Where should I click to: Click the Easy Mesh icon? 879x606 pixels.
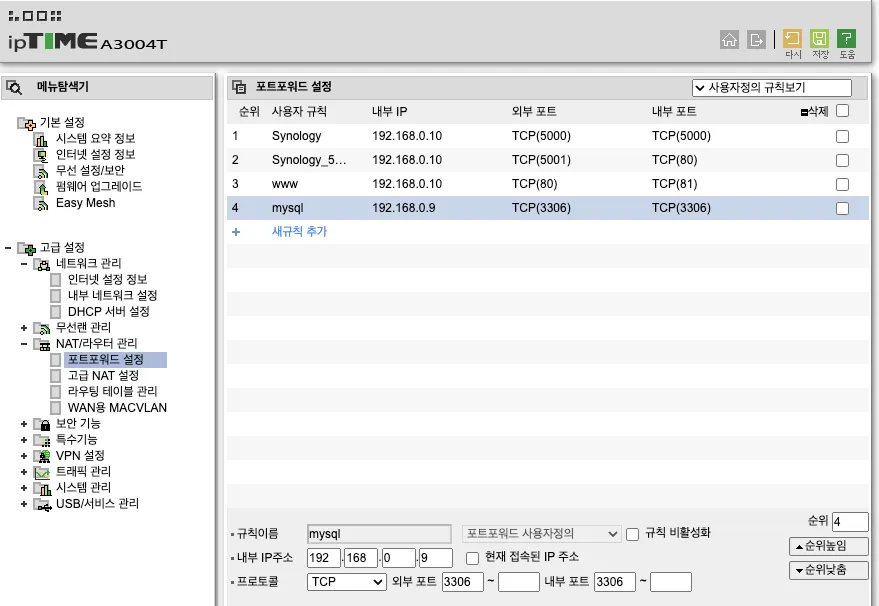coord(42,203)
